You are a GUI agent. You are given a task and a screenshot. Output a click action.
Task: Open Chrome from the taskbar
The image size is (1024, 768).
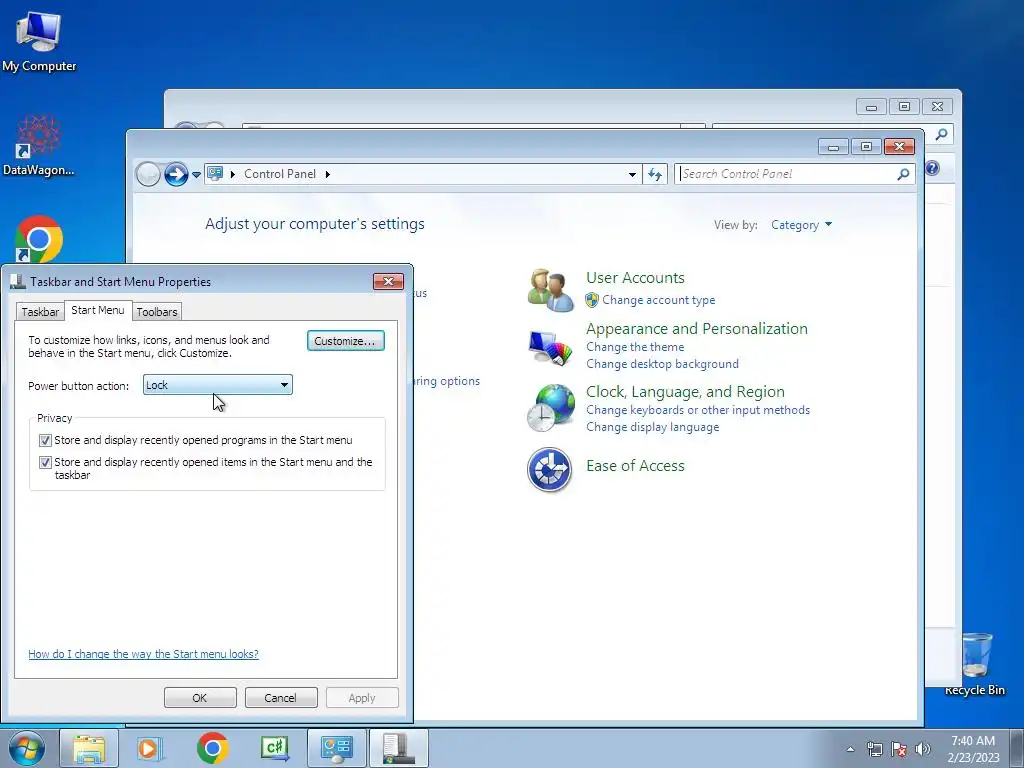(x=212, y=748)
